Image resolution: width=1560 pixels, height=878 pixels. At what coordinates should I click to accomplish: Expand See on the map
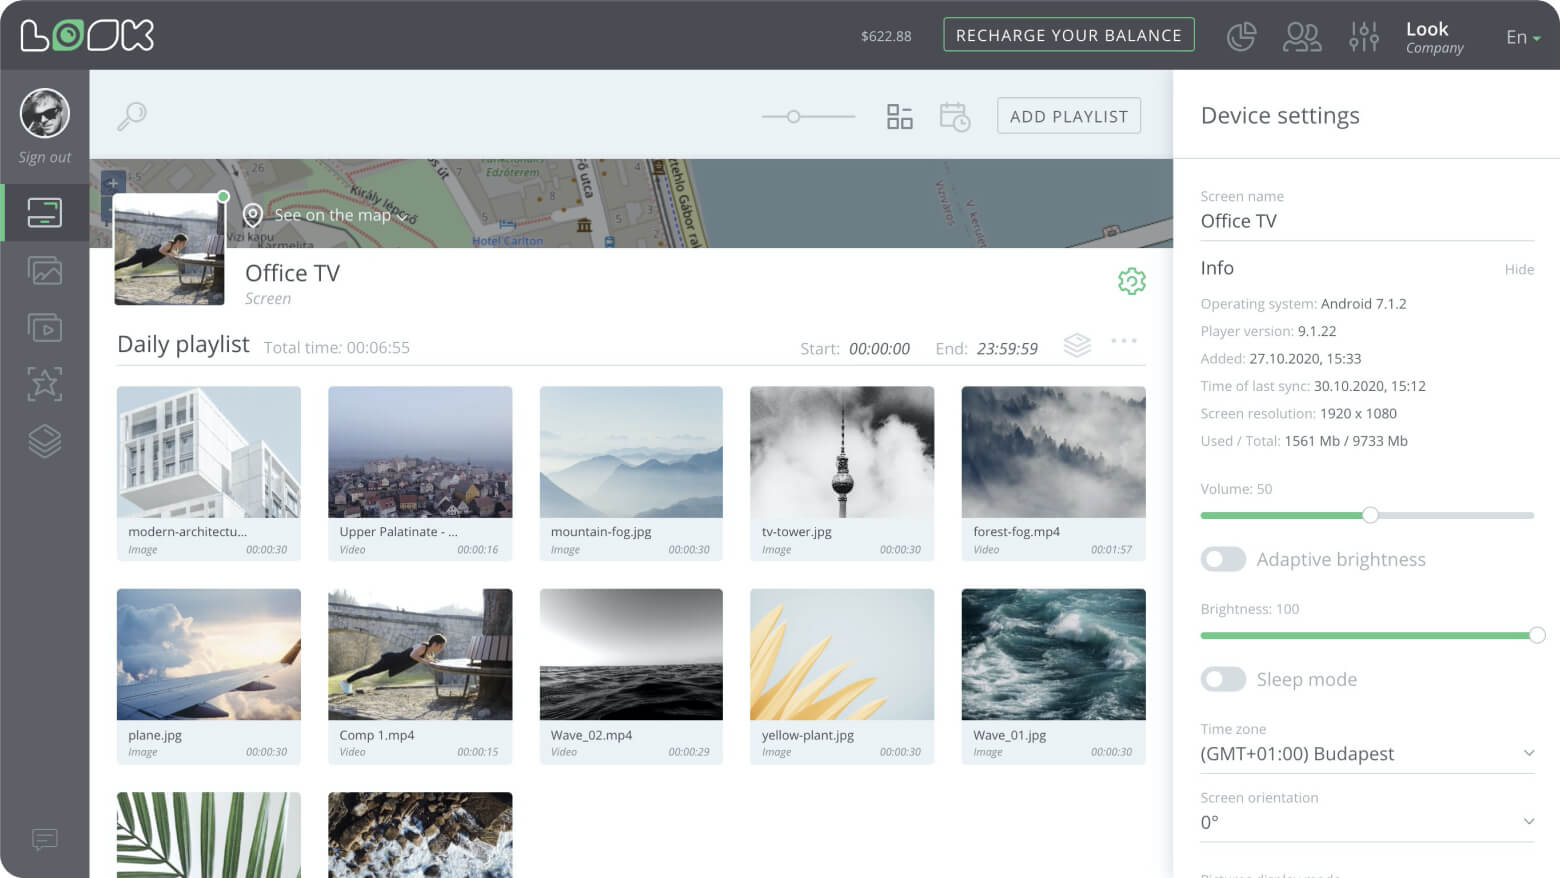341,215
